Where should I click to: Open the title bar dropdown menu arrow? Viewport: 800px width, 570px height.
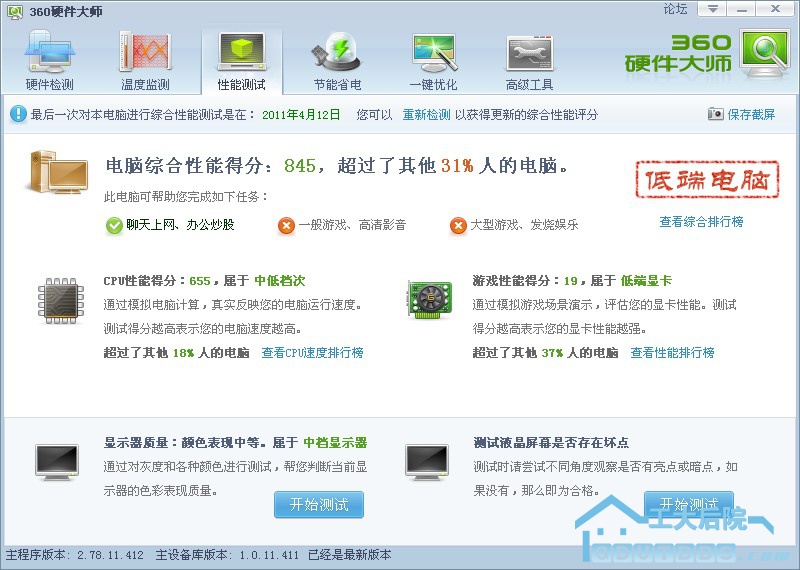(712, 9)
